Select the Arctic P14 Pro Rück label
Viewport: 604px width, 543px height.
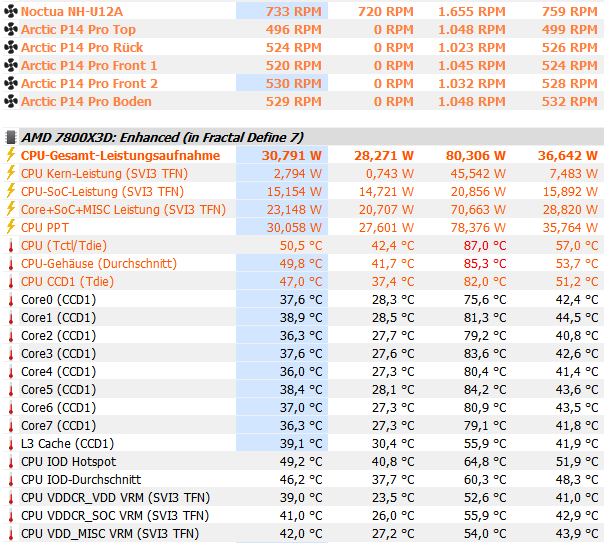(82, 47)
